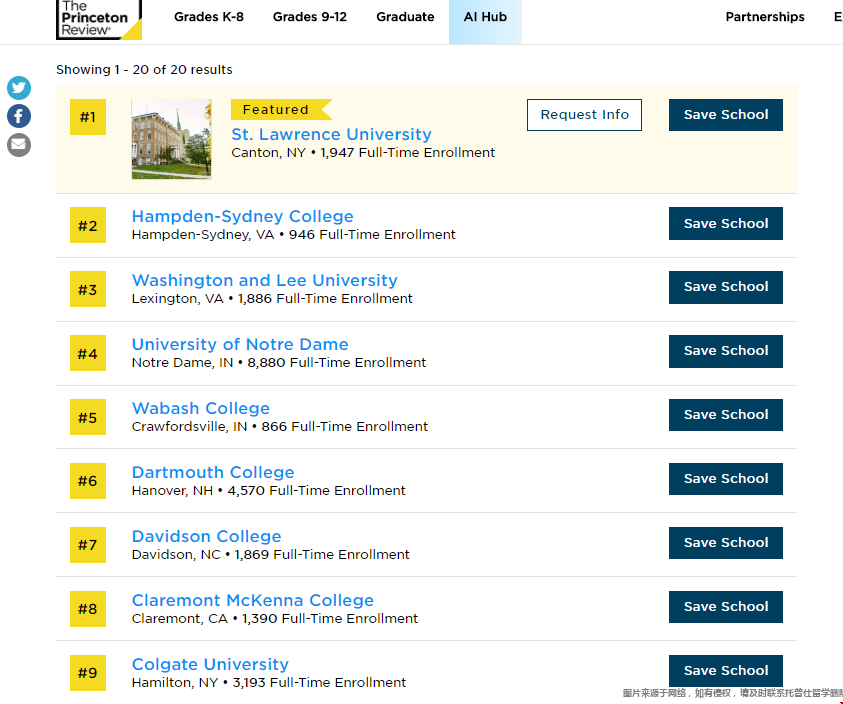This screenshot has height=704, width=843.
Task: Open Grades 9-12 menu
Action: point(310,17)
